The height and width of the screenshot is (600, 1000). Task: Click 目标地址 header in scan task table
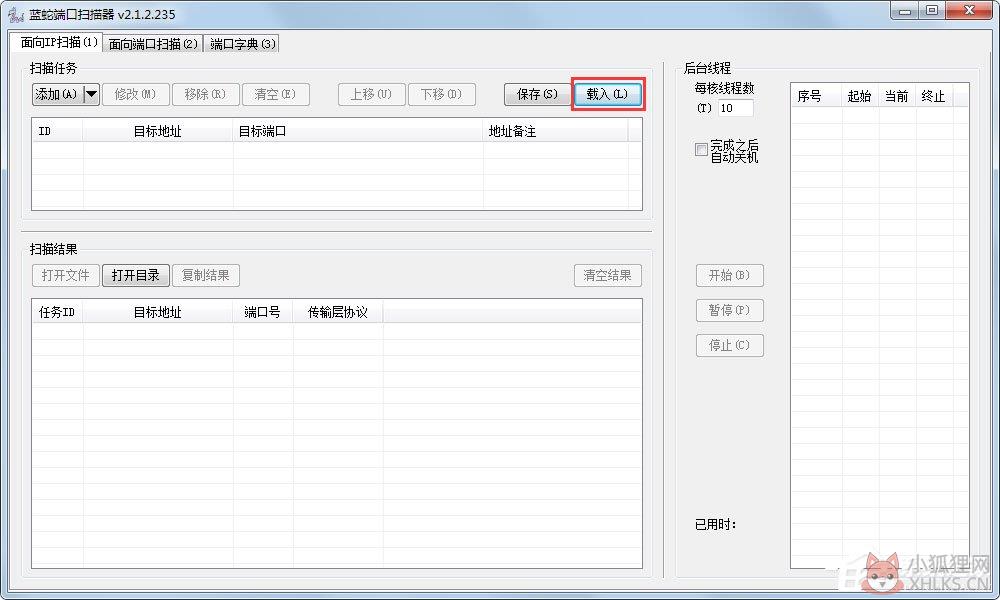(158, 131)
